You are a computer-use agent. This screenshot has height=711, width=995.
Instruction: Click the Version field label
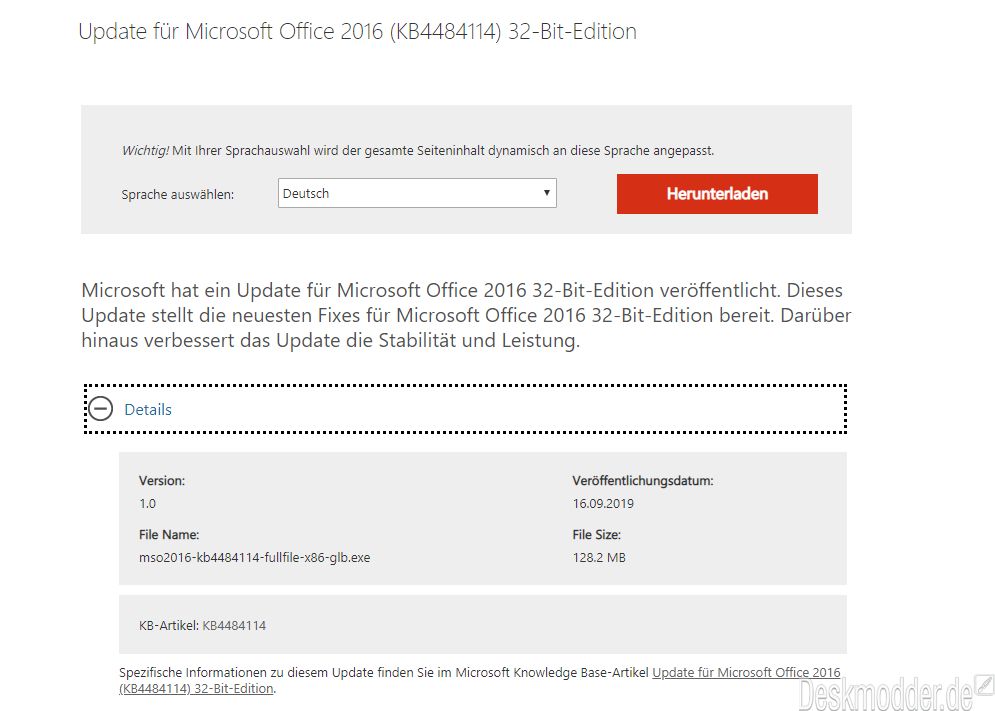click(162, 480)
